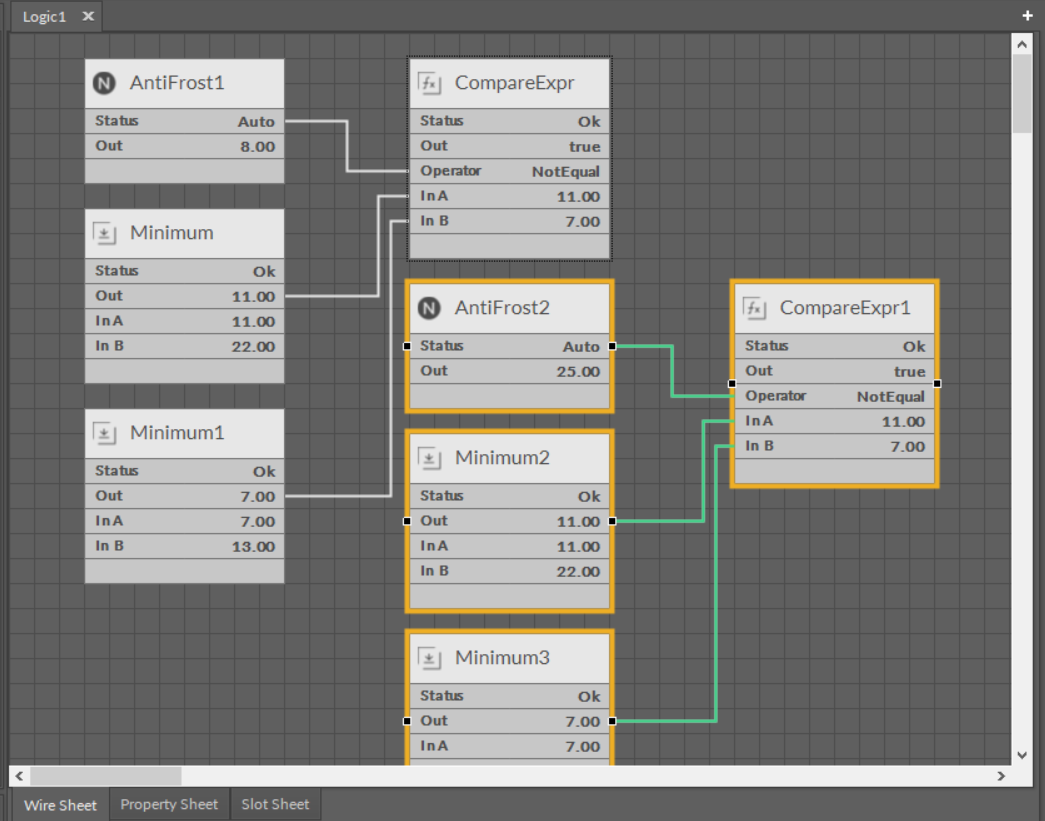1045x821 pixels.
Task: Click the vertical scrollbar up arrow
Action: tap(1022, 45)
